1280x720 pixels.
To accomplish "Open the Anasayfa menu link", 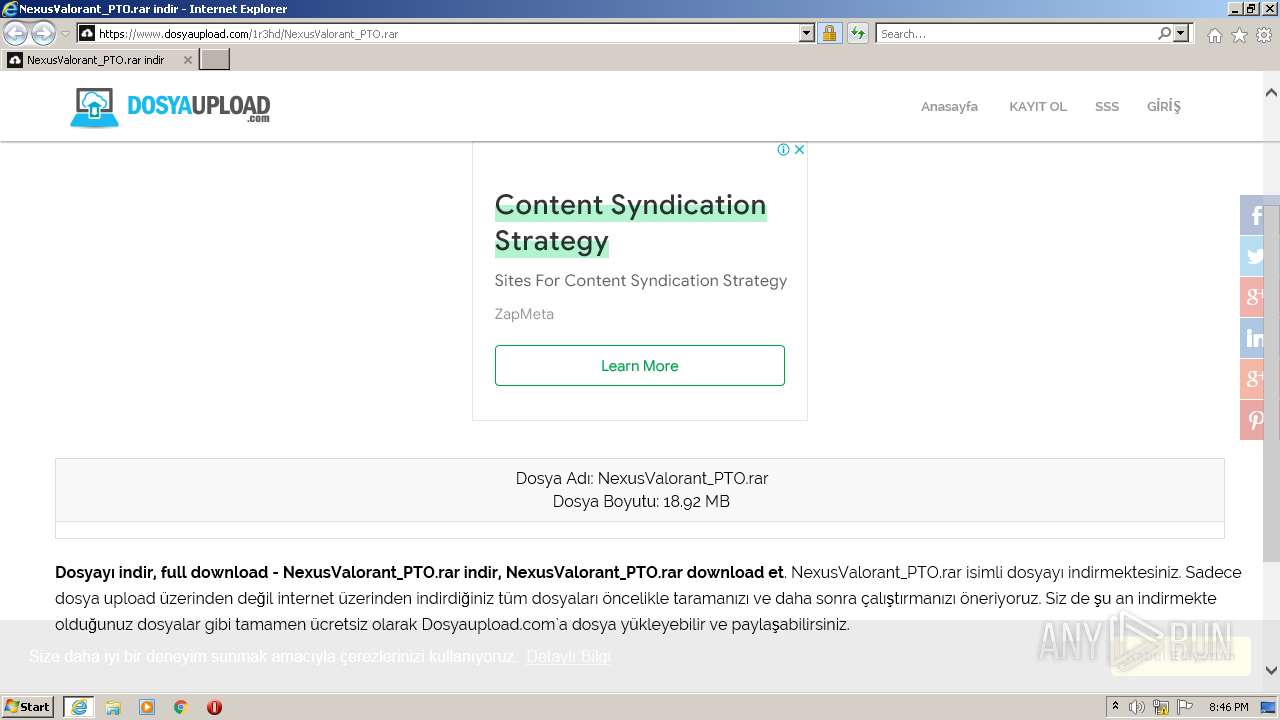I will click(949, 106).
